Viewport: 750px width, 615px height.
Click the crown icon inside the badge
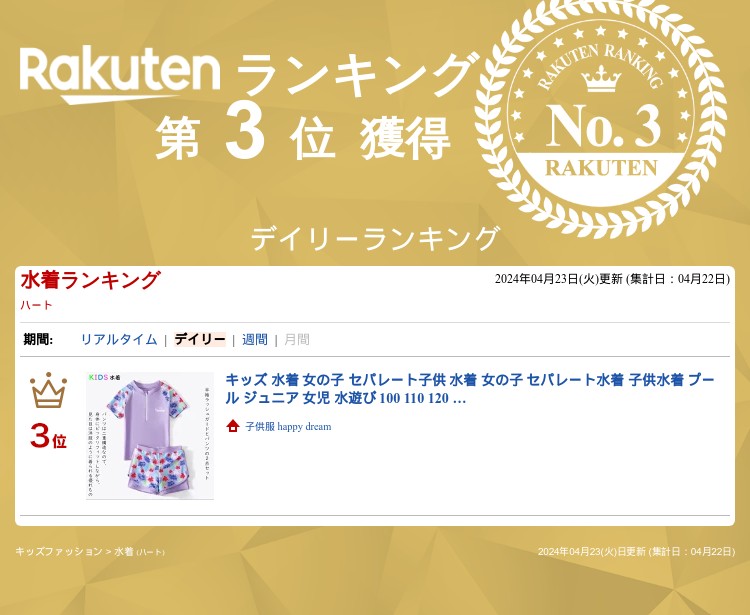(x=601, y=78)
